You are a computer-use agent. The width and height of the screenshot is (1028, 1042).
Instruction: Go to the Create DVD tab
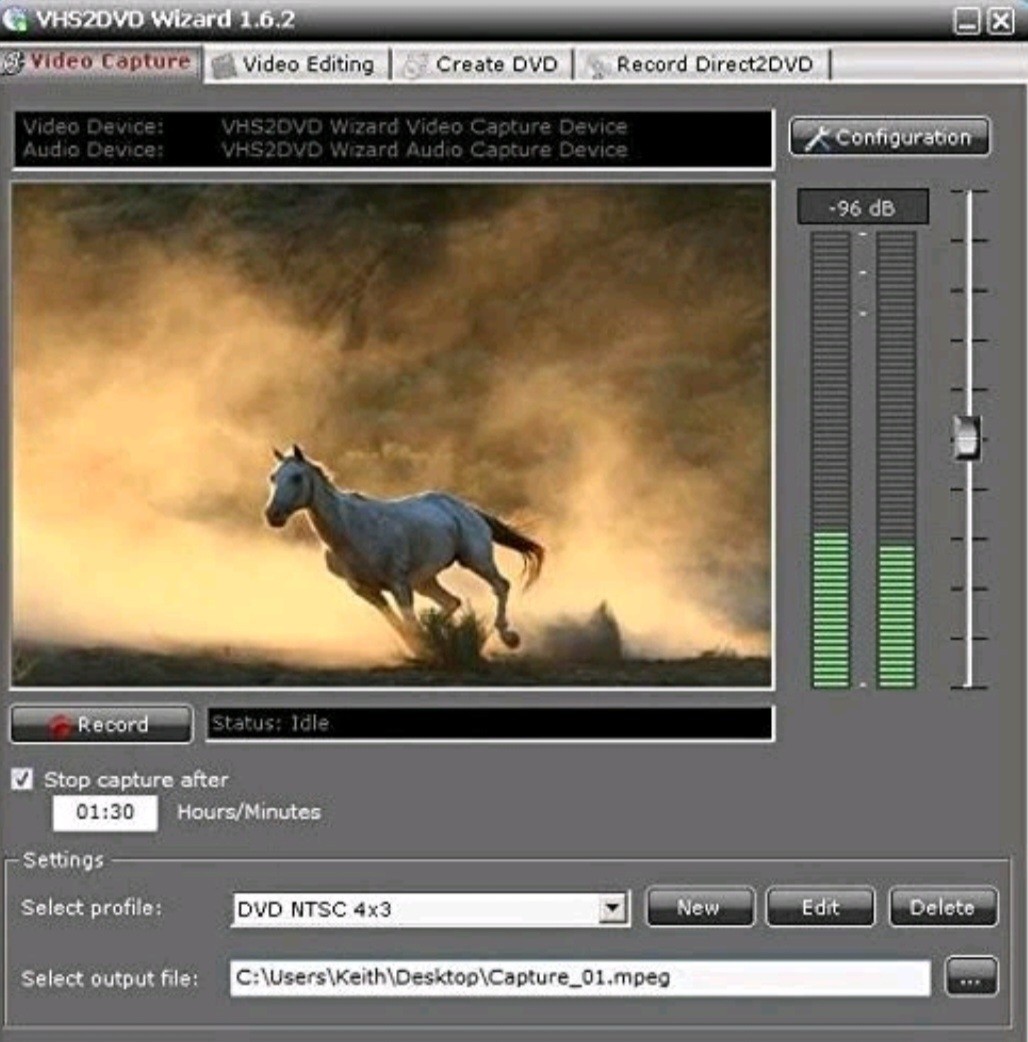pos(482,64)
